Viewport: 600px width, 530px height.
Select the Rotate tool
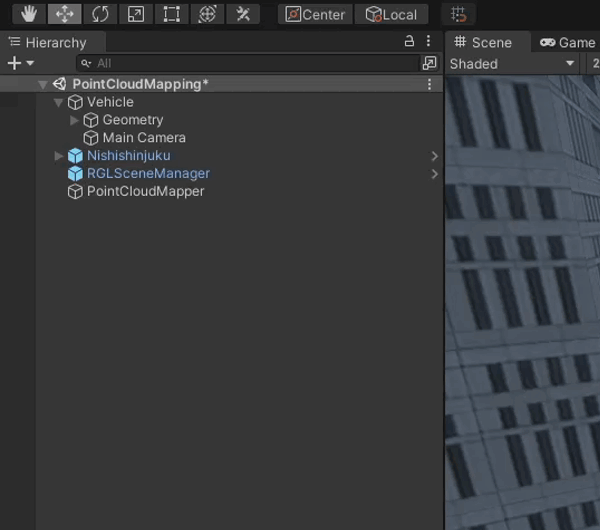coord(100,14)
